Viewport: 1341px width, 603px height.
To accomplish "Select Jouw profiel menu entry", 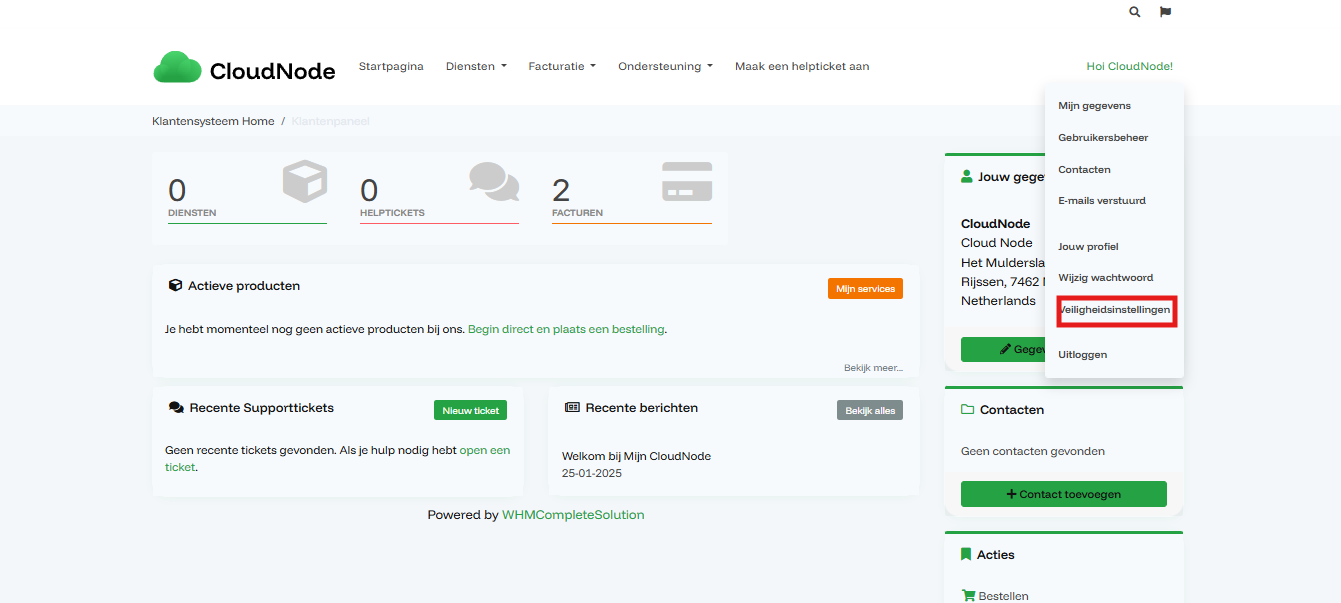I will tap(1088, 247).
